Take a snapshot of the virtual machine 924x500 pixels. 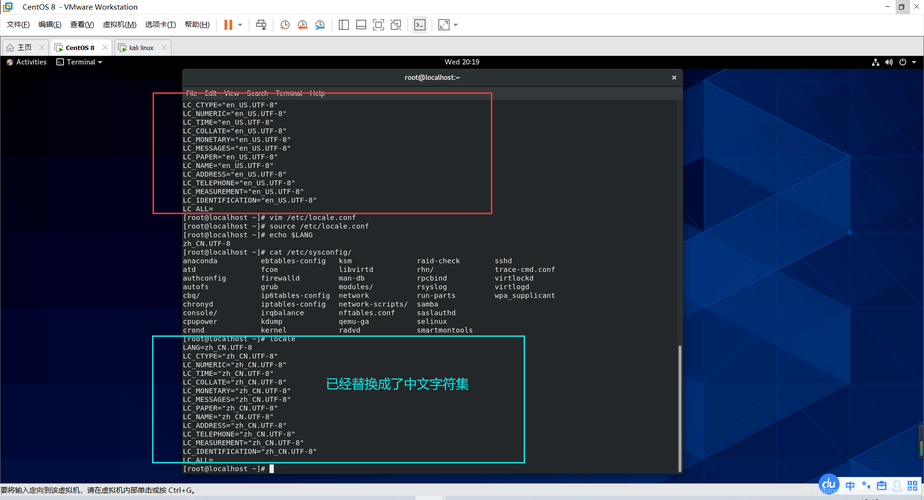pos(285,25)
